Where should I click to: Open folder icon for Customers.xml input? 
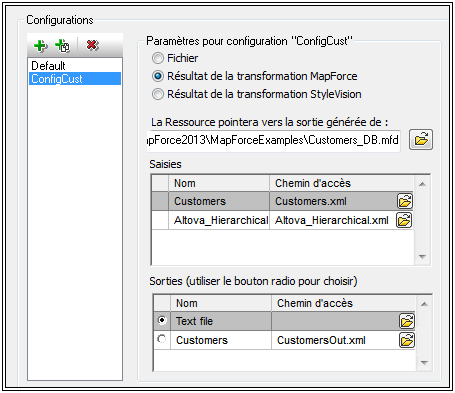(405, 201)
